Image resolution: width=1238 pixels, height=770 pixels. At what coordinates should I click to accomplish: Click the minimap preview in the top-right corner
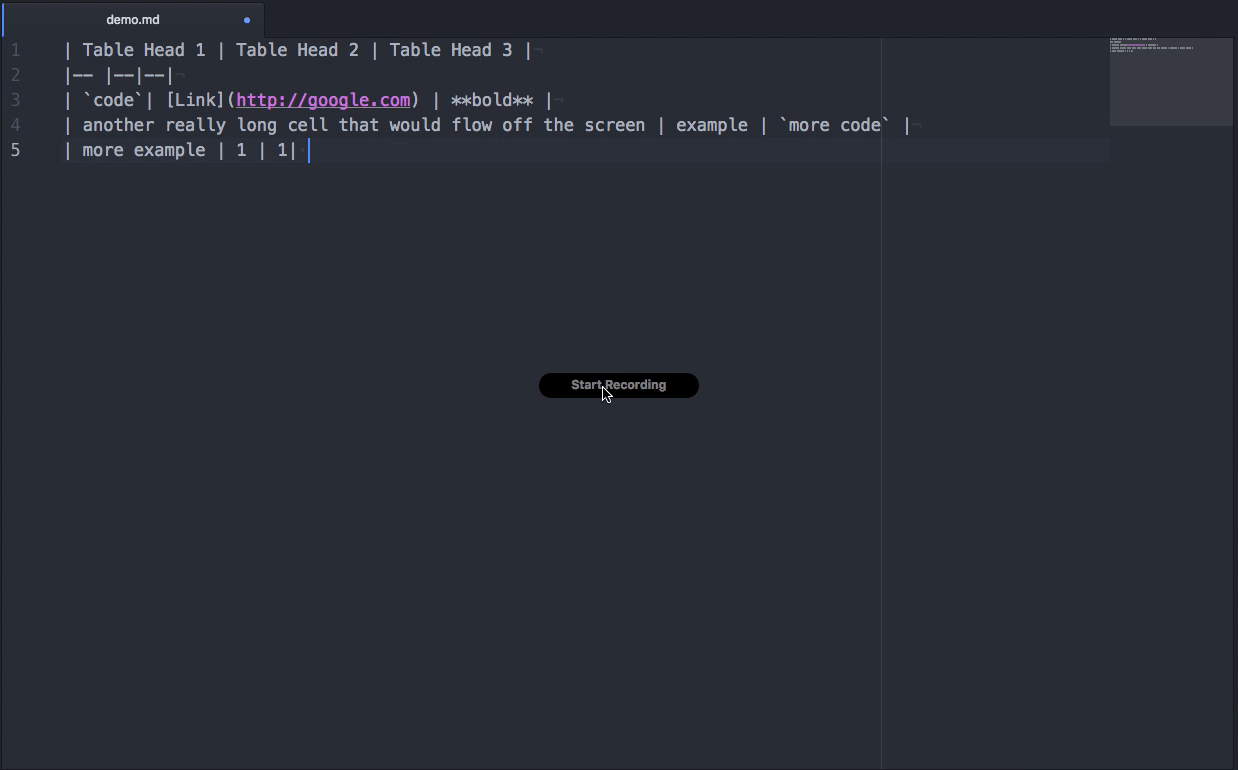[1170, 82]
